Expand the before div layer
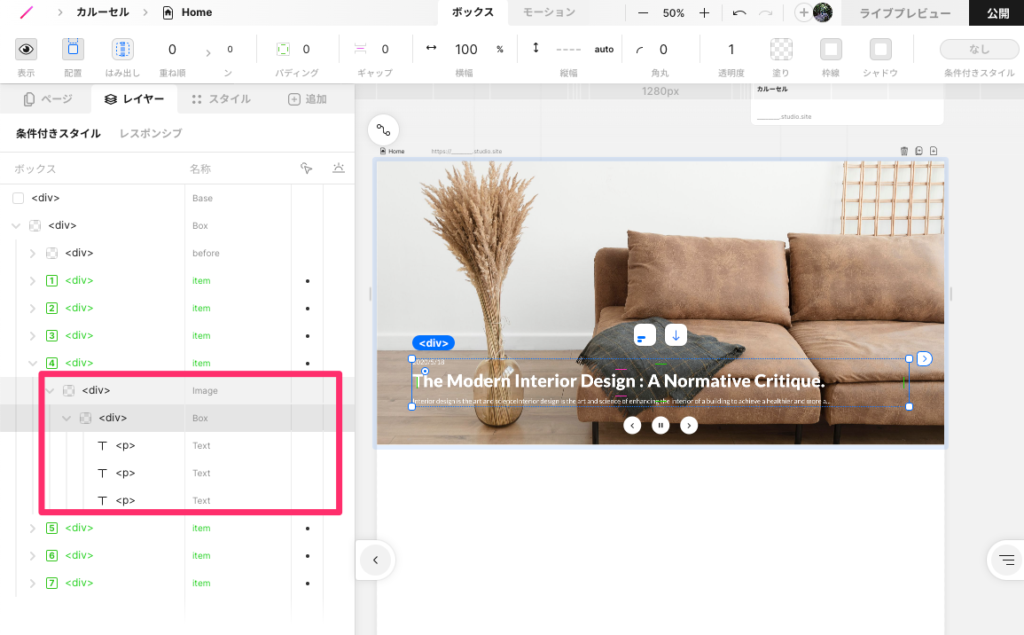Screen dimensions: 1024x635 [x=32, y=253]
